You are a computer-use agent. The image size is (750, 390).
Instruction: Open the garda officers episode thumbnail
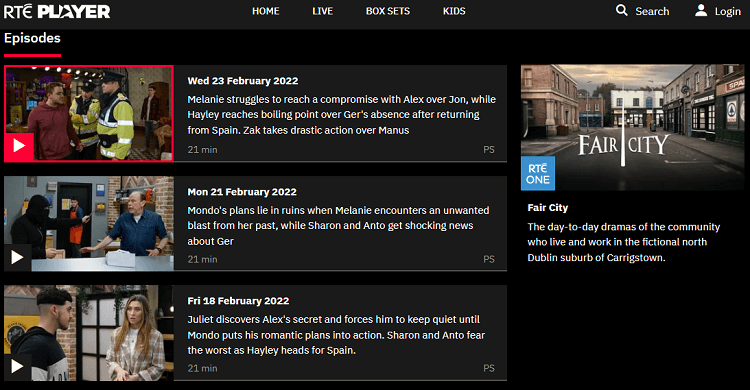click(x=89, y=113)
